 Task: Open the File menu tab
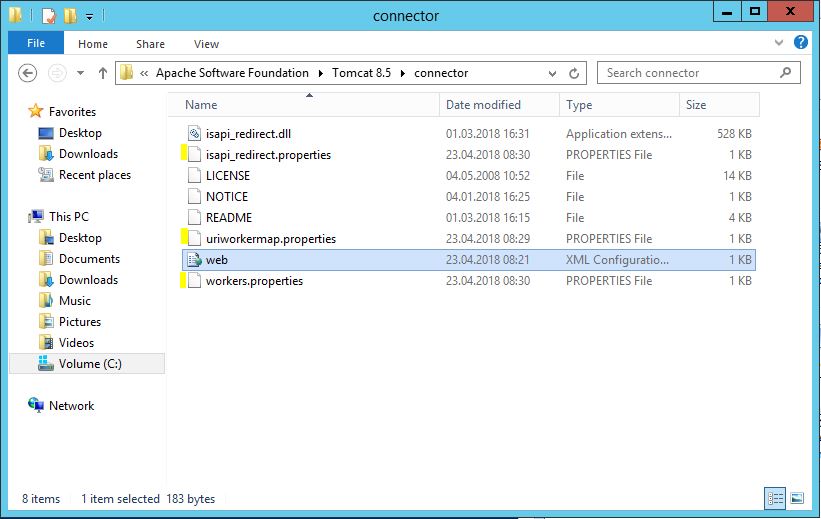(x=36, y=43)
